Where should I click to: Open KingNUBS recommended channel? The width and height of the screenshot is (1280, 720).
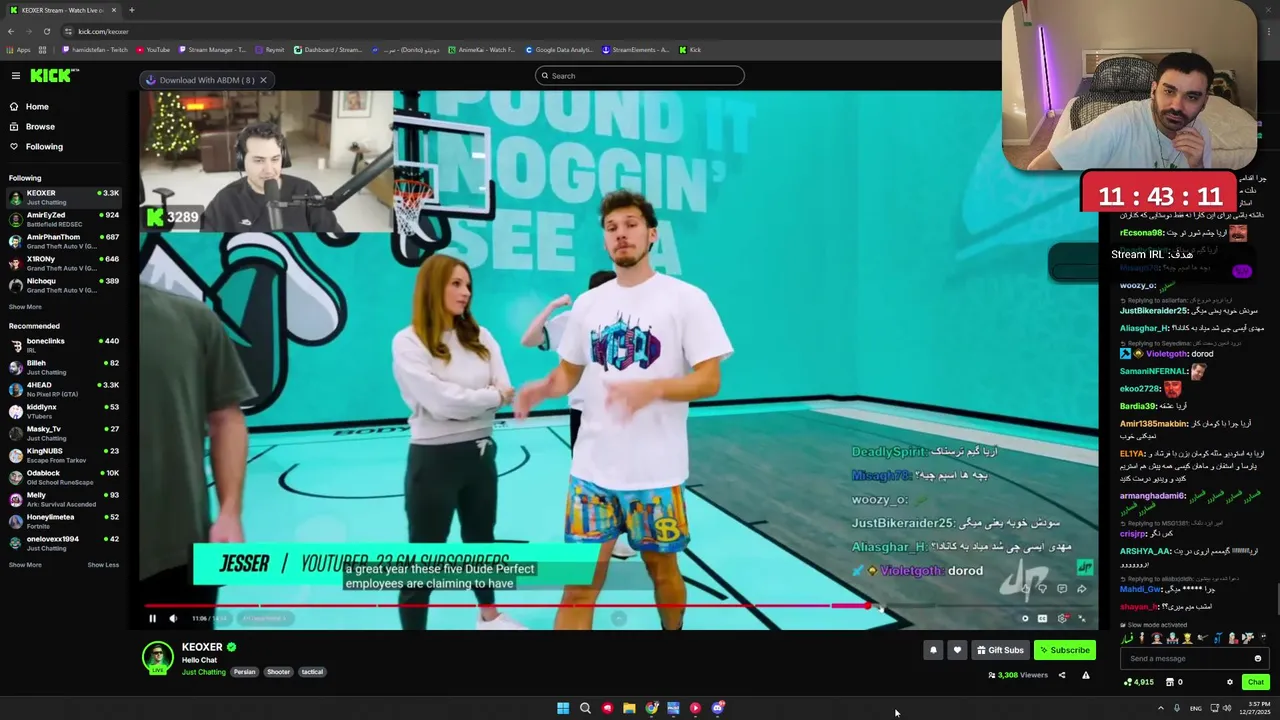pyautogui.click(x=64, y=455)
